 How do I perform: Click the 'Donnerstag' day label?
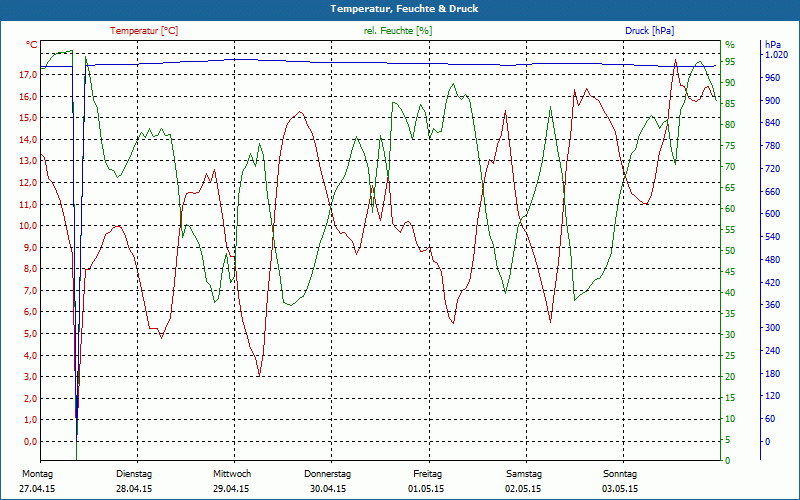click(328, 474)
